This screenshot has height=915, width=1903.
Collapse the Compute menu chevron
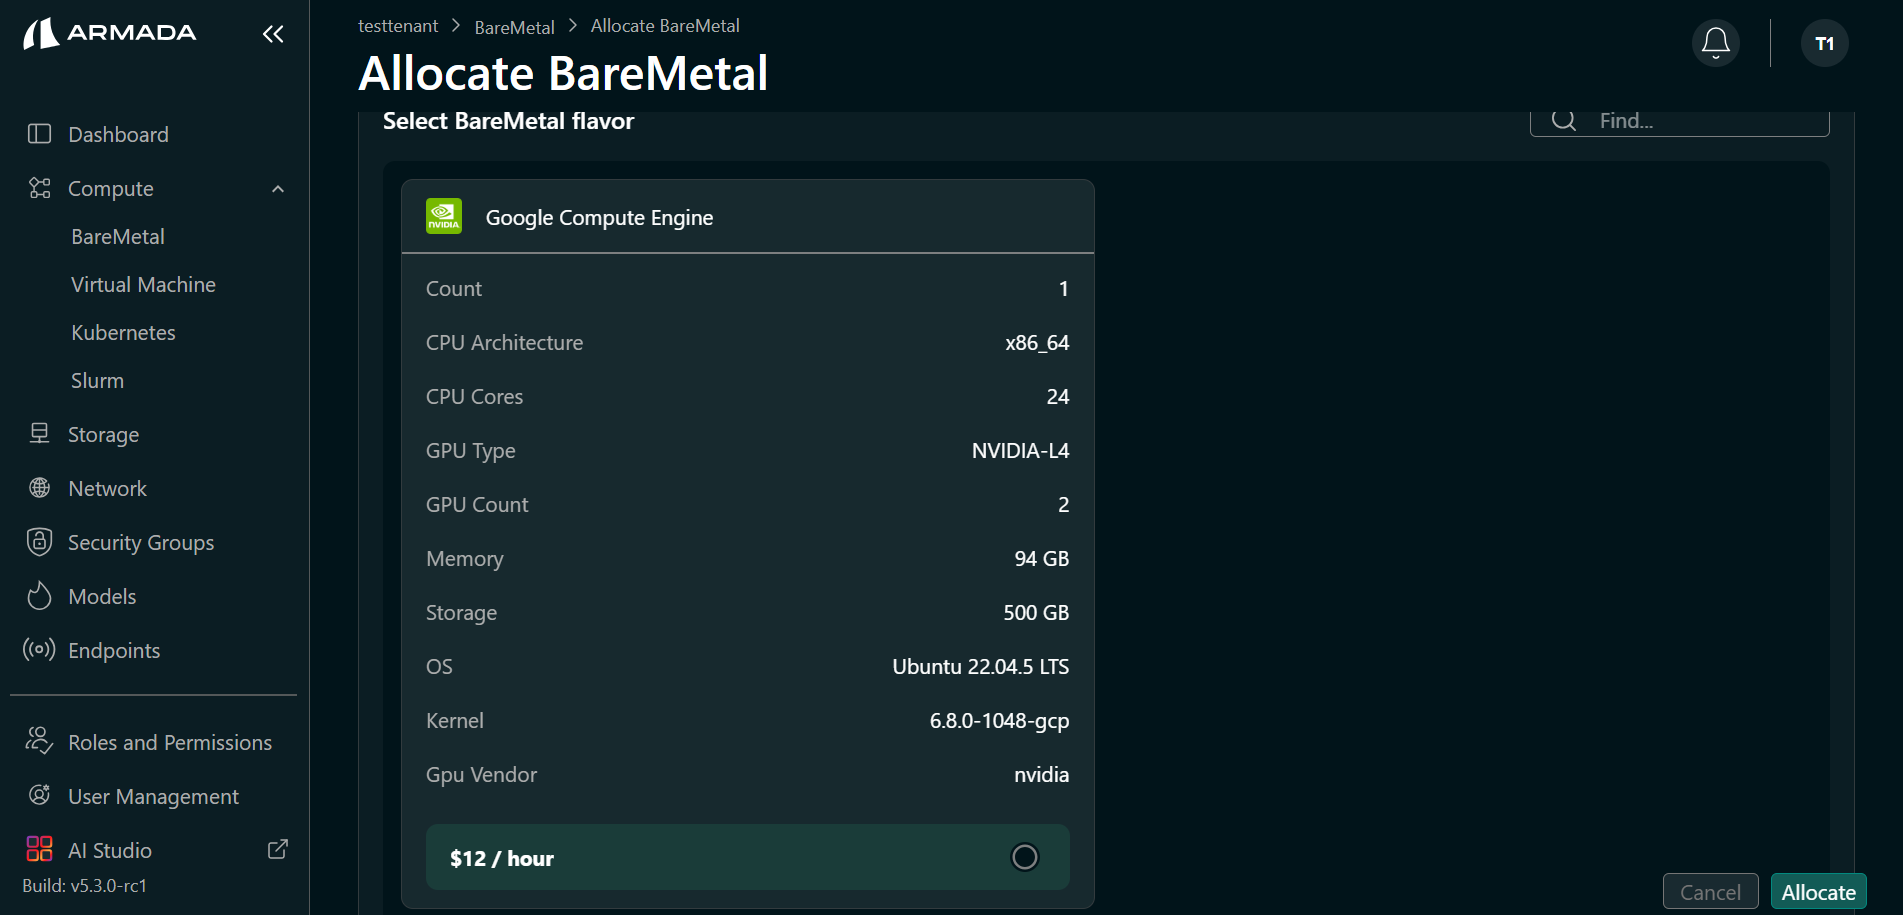(x=278, y=189)
